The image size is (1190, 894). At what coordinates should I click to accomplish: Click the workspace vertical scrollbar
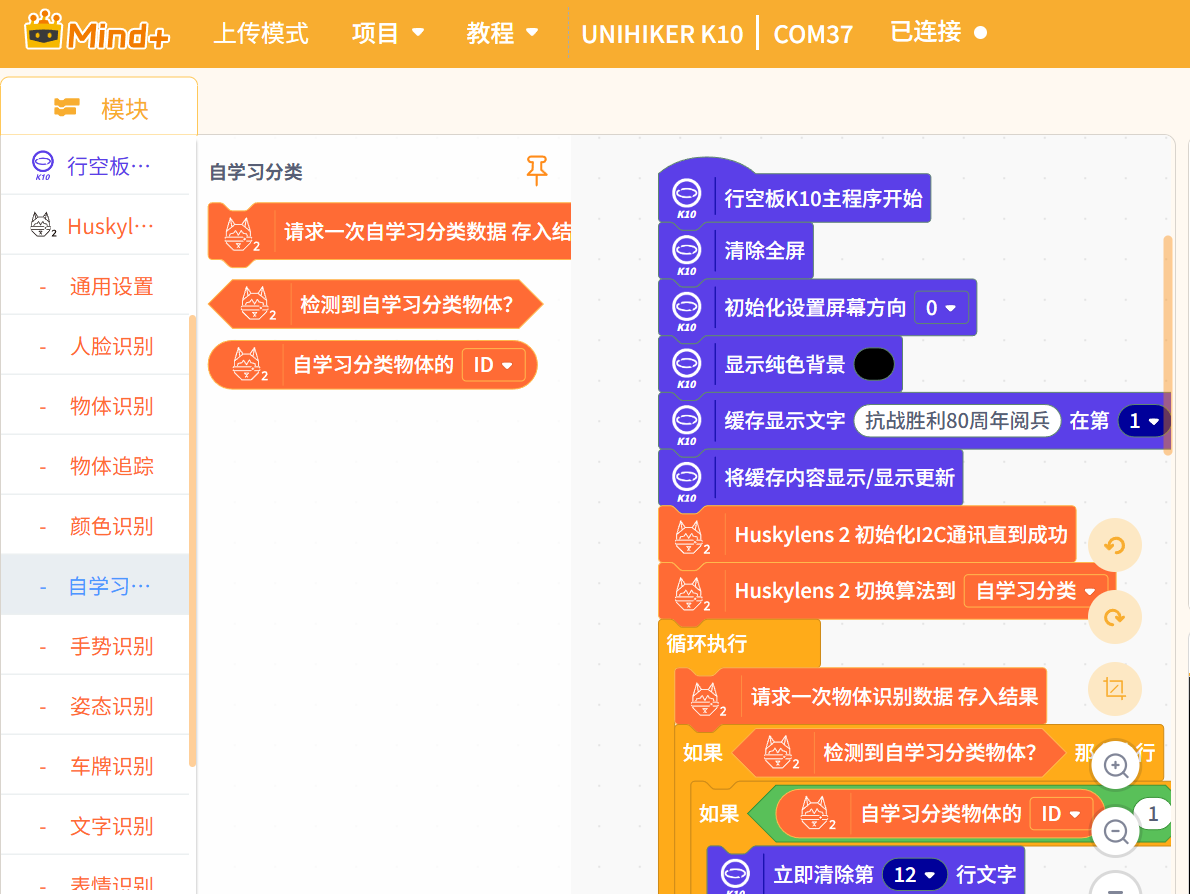coord(1167,345)
